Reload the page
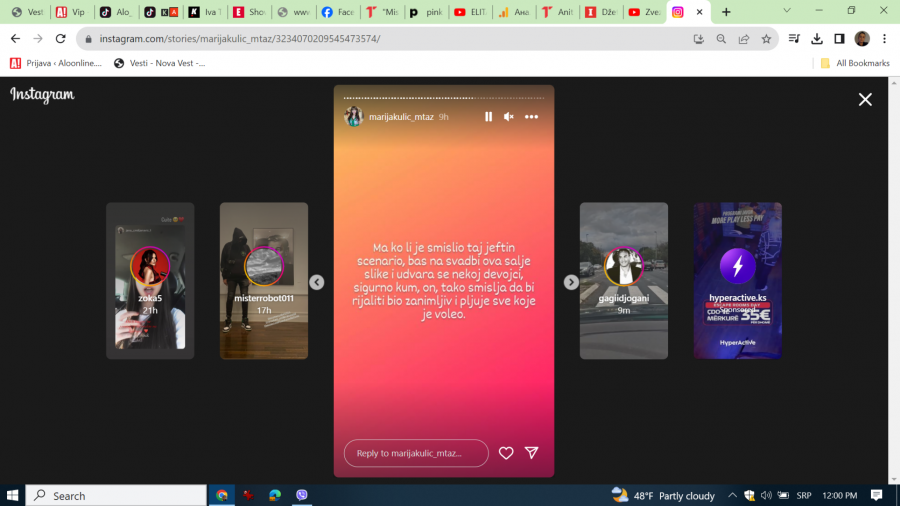Image resolution: width=900 pixels, height=506 pixels. 61,39
